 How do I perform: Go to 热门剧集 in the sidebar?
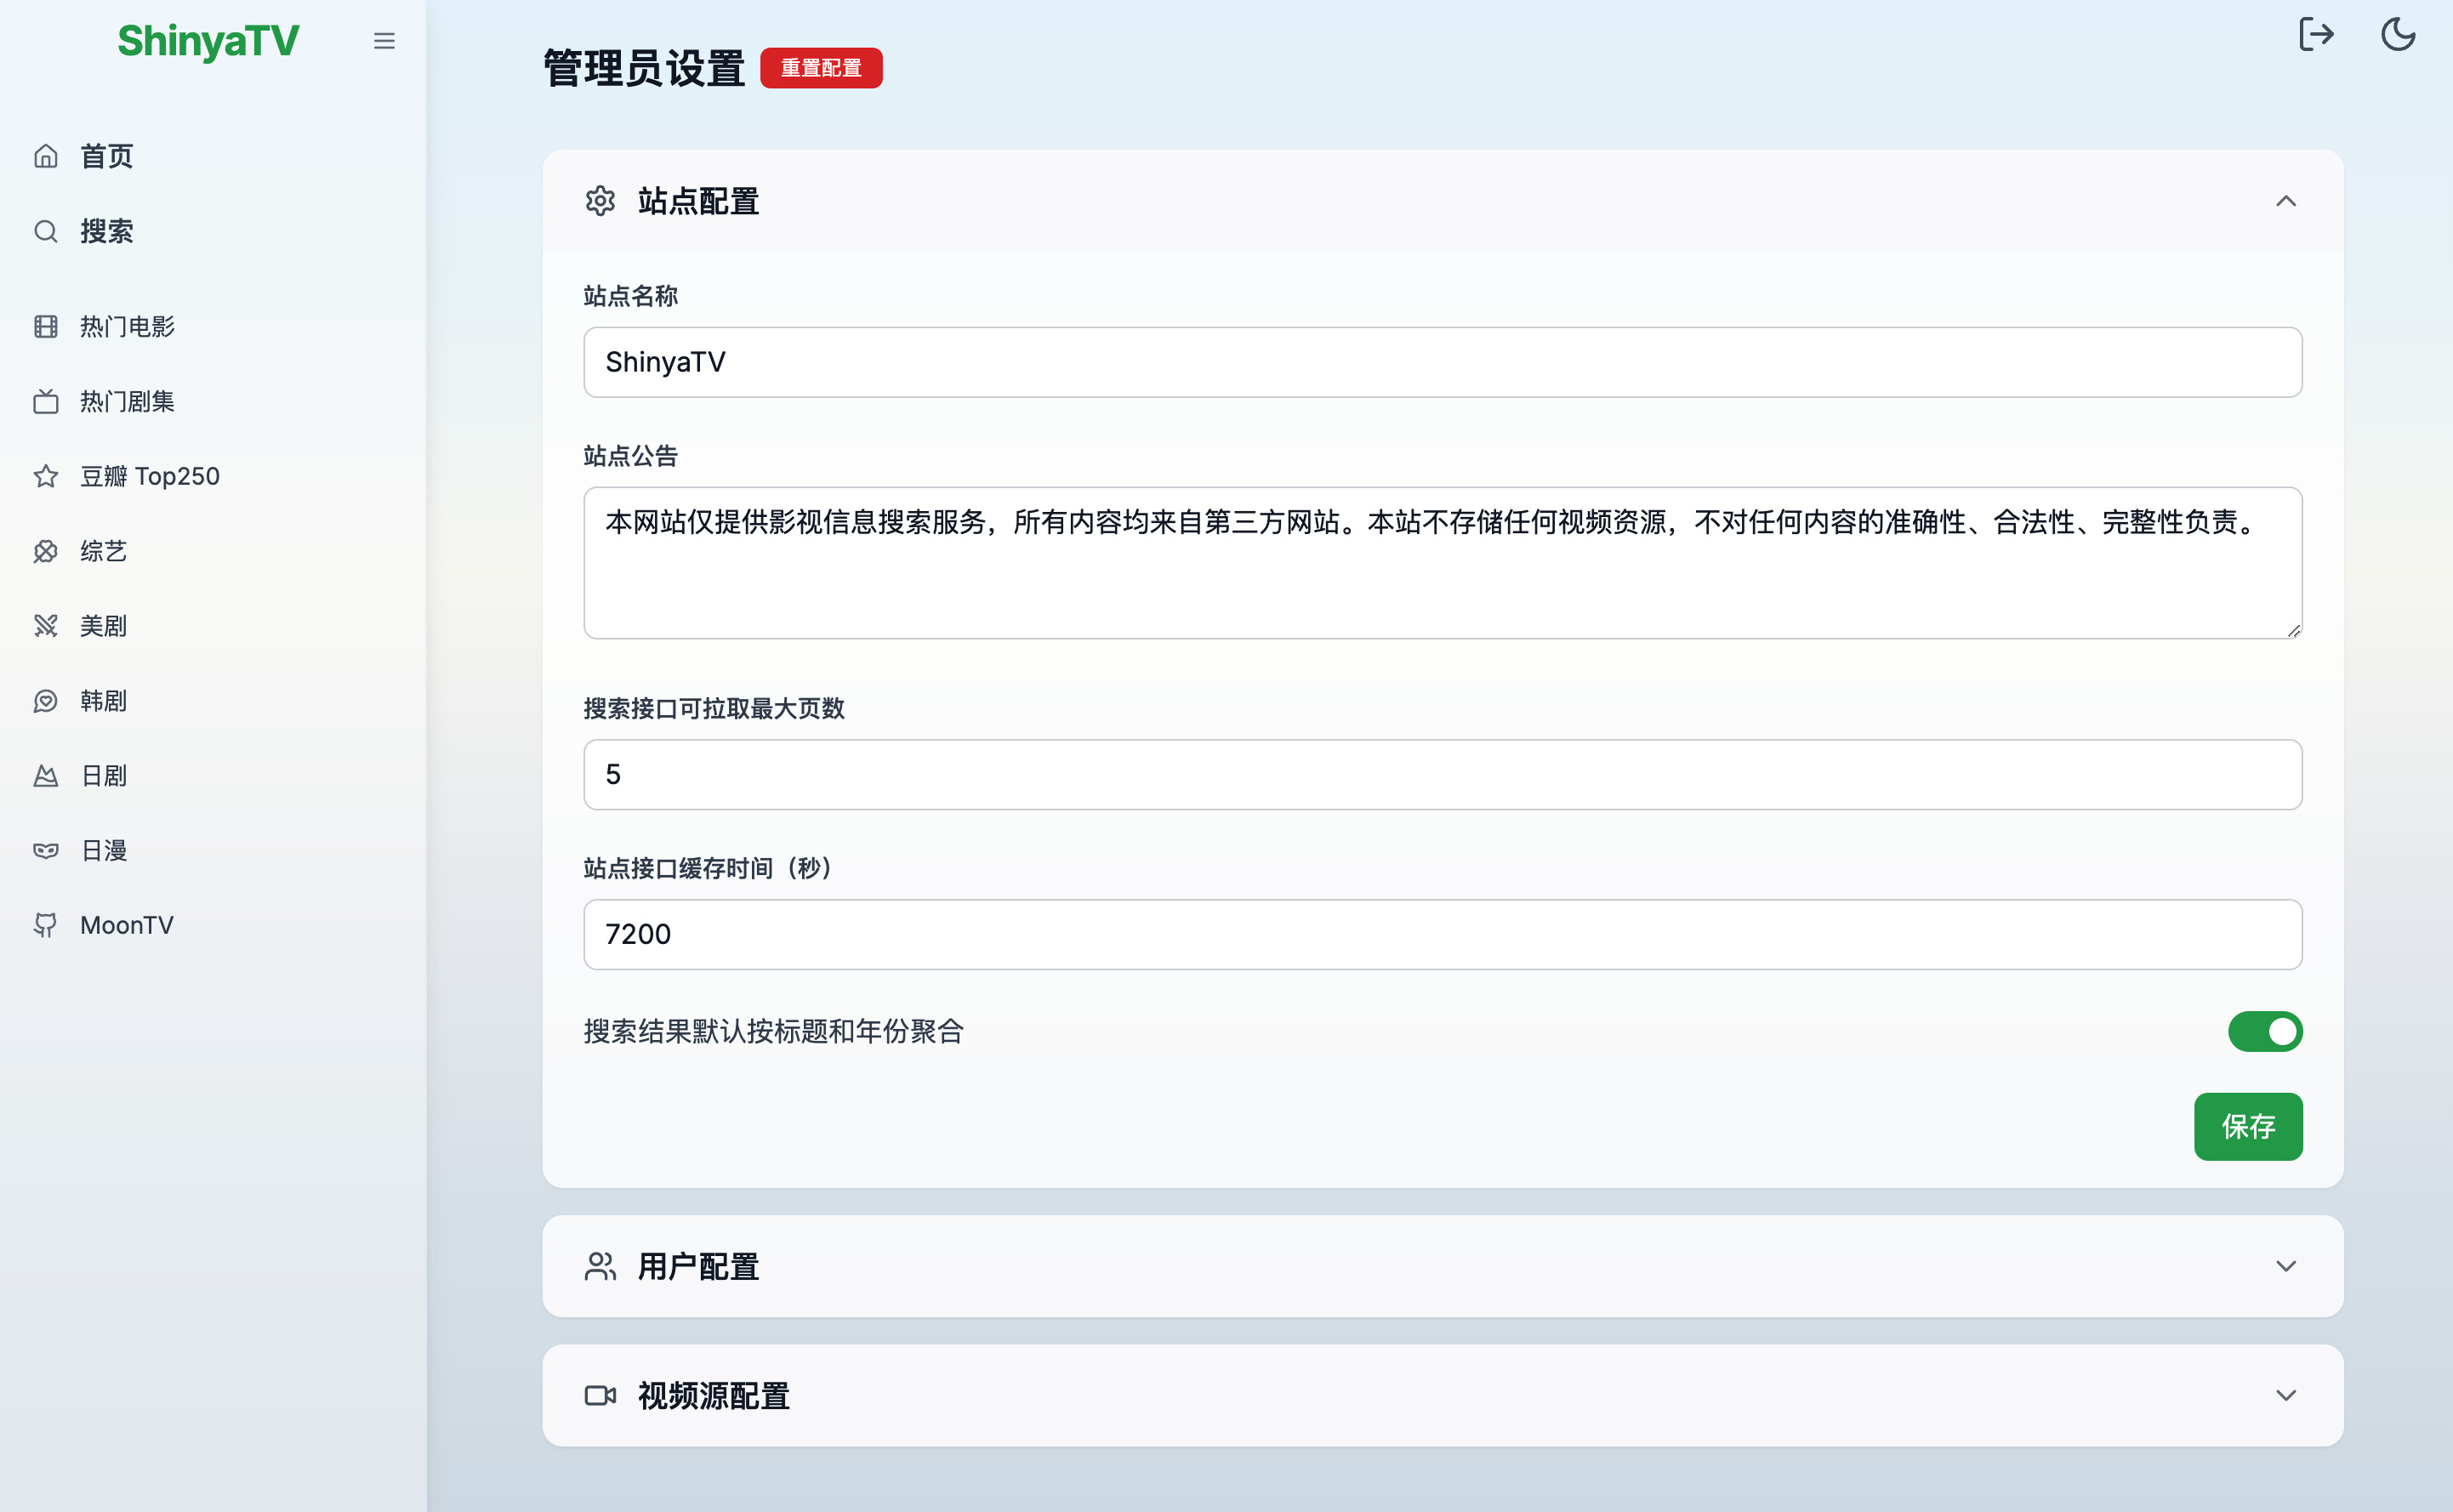coord(213,401)
